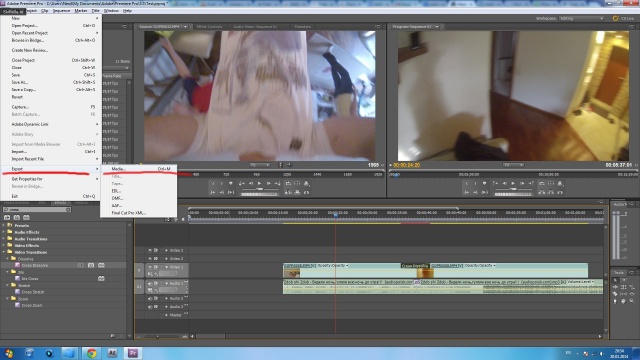The image size is (640, 360).
Task: Switch to the Metadata tab
Action: coord(302,27)
